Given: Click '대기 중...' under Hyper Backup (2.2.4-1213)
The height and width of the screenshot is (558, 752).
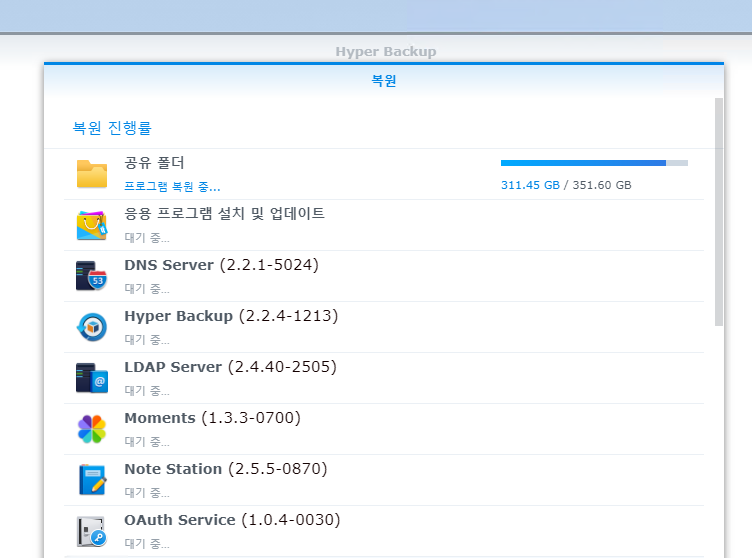Looking at the screenshot, I should click(147, 340).
